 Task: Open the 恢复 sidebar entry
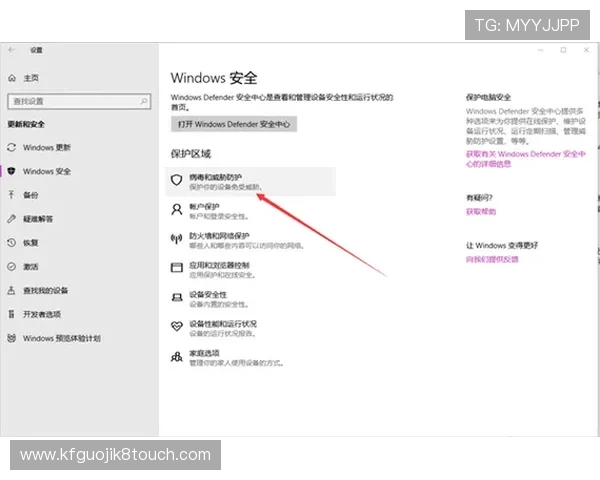31,243
